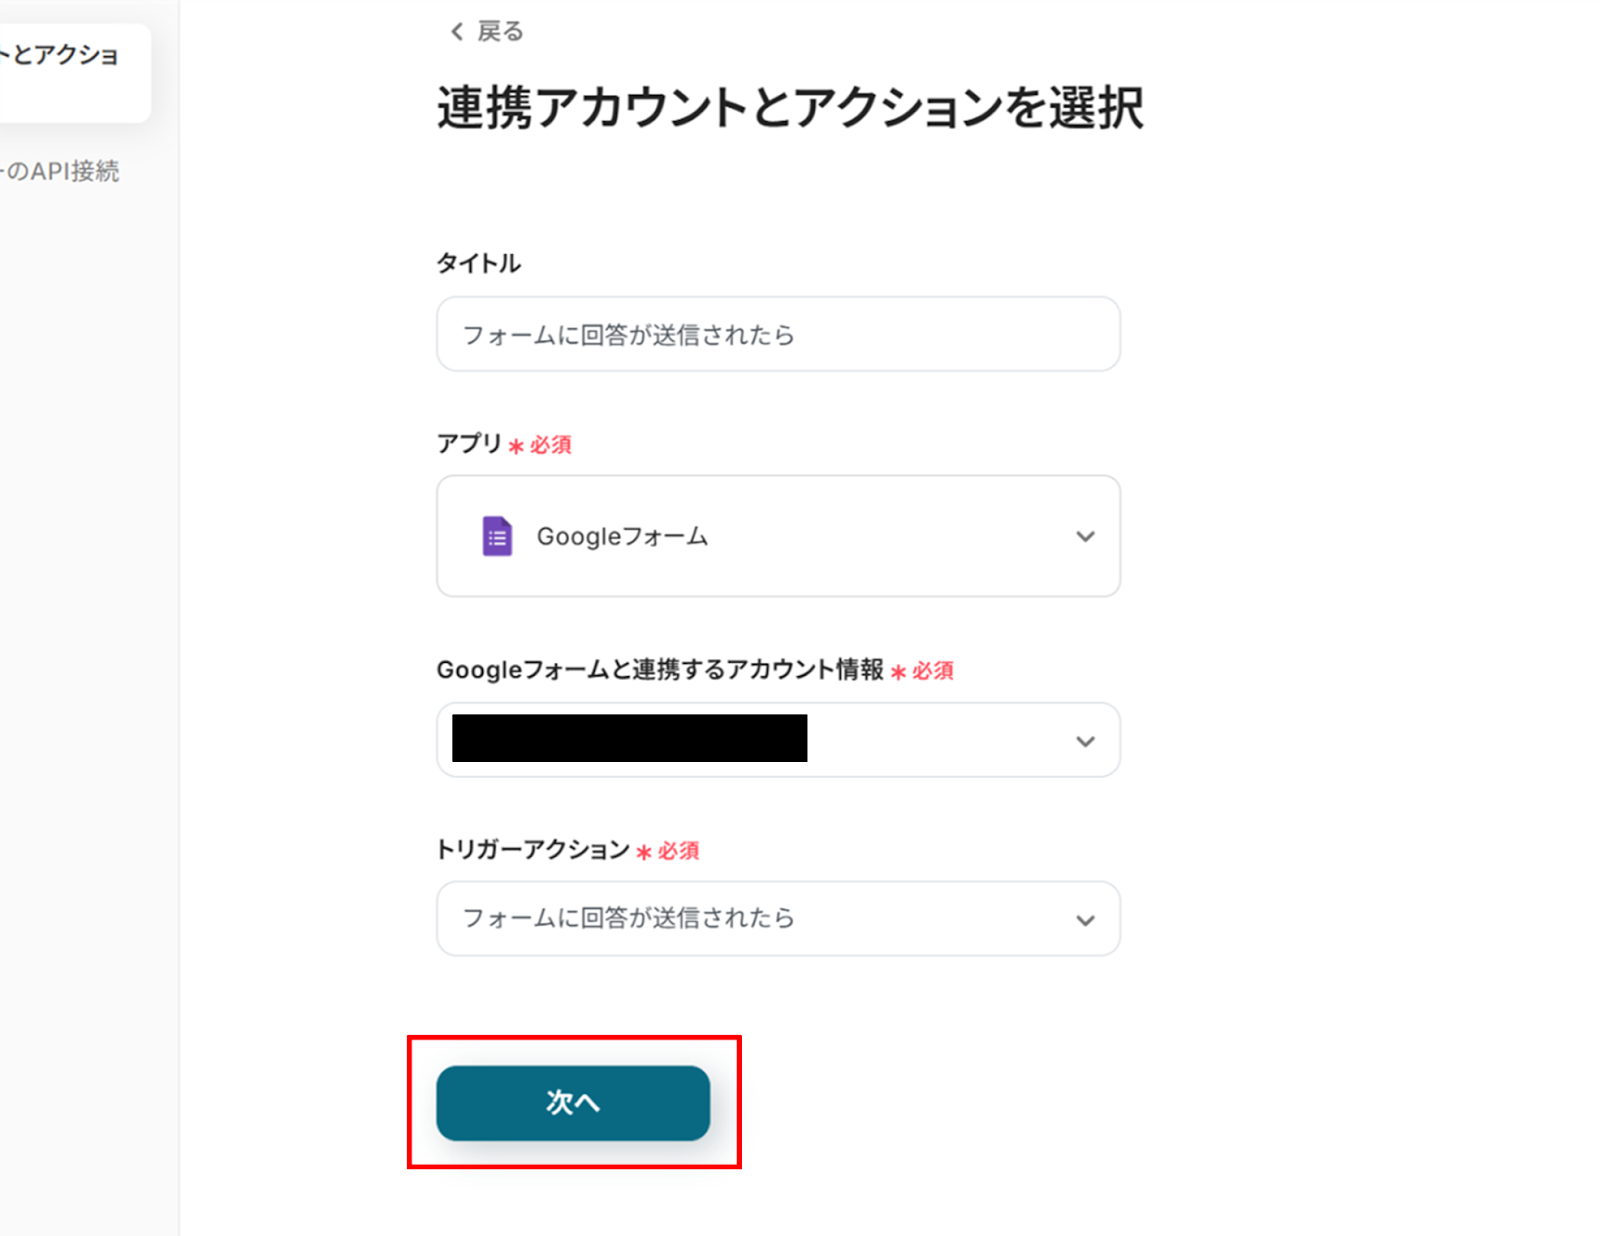Expand the アプリ dropdown chevron
Viewport: 1600px width, 1236px height.
[1085, 536]
